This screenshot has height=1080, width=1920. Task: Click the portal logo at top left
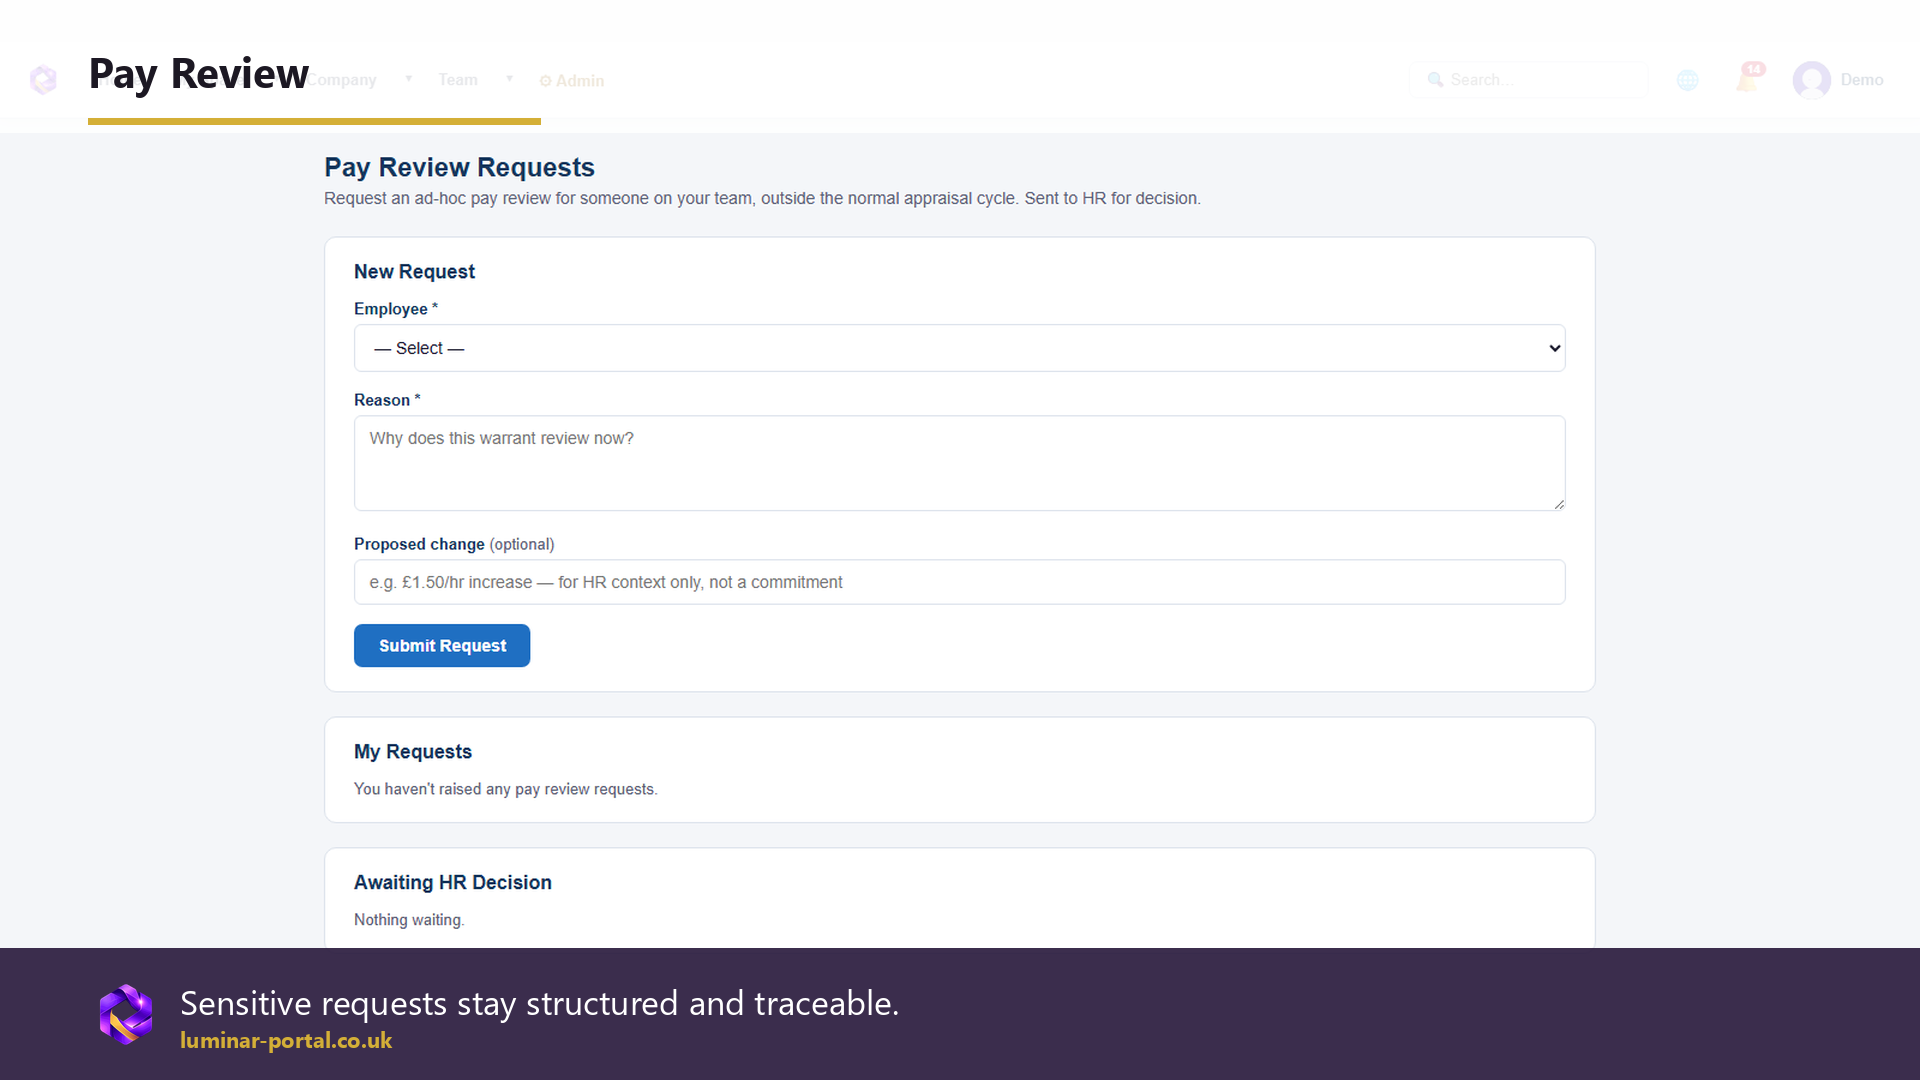point(43,80)
